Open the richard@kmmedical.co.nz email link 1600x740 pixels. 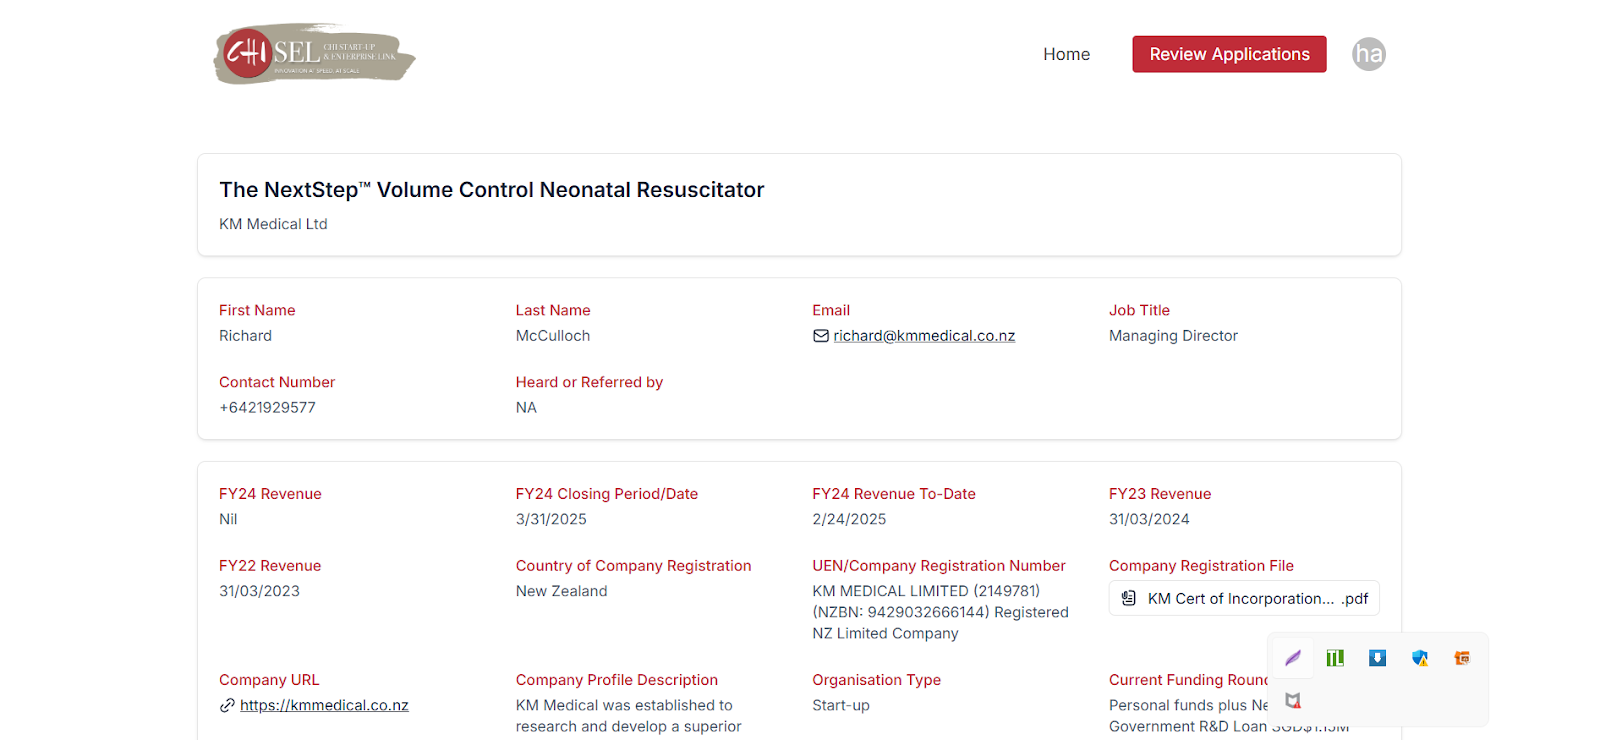point(924,336)
